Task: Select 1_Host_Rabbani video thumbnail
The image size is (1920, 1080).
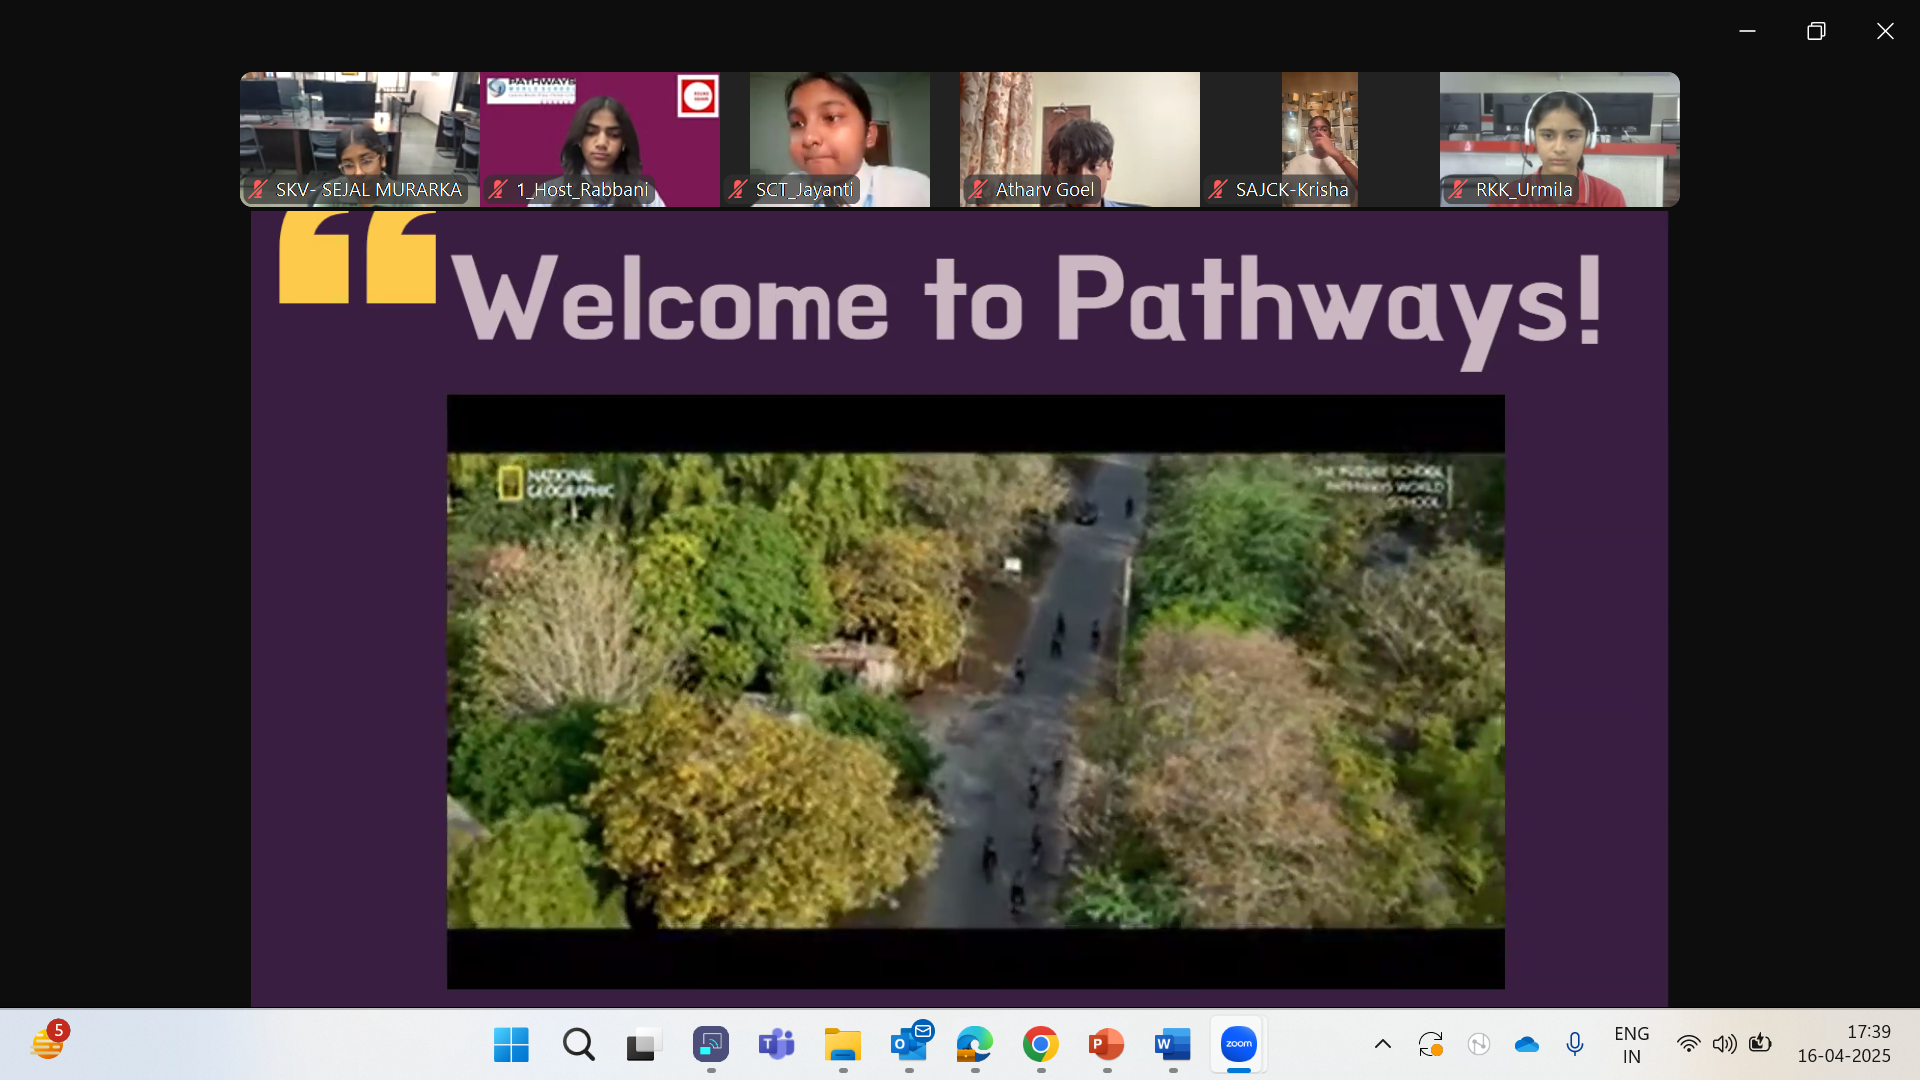Action: [599, 139]
